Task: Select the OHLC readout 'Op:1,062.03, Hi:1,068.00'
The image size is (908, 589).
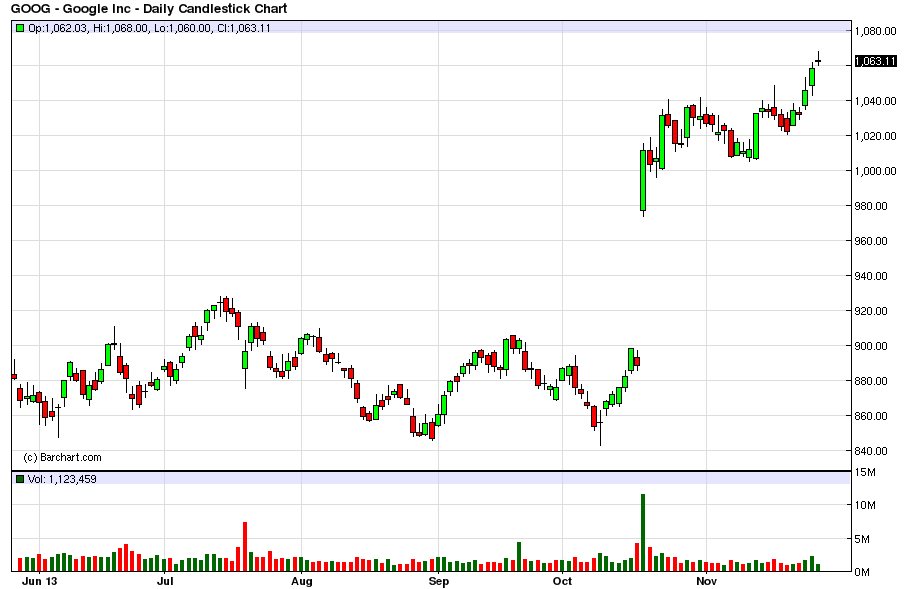Action: click(x=88, y=28)
